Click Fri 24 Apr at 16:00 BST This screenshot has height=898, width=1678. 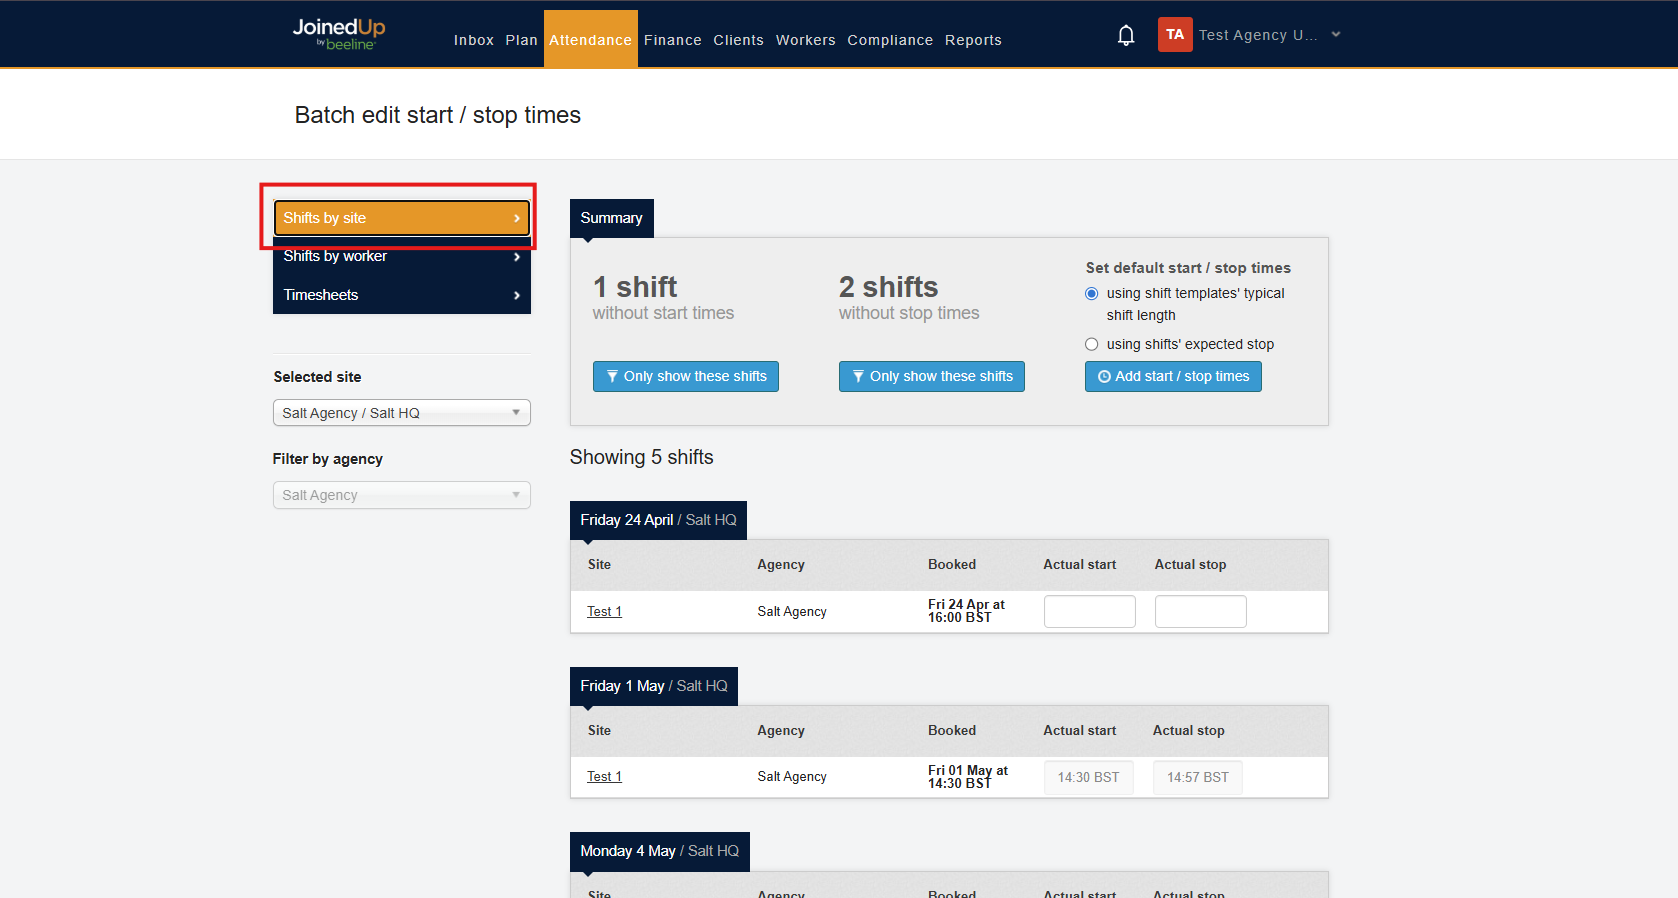966,611
